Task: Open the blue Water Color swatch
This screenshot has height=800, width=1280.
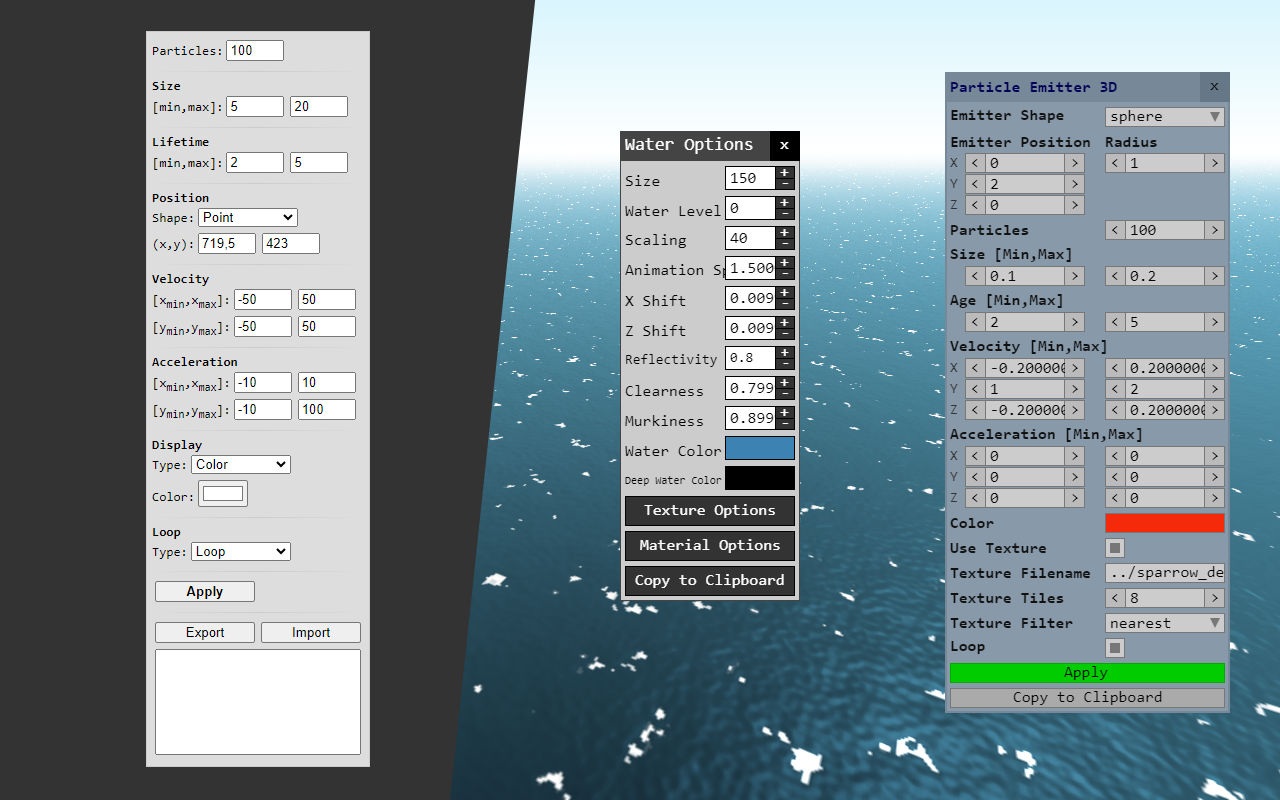Action: click(759, 448)
